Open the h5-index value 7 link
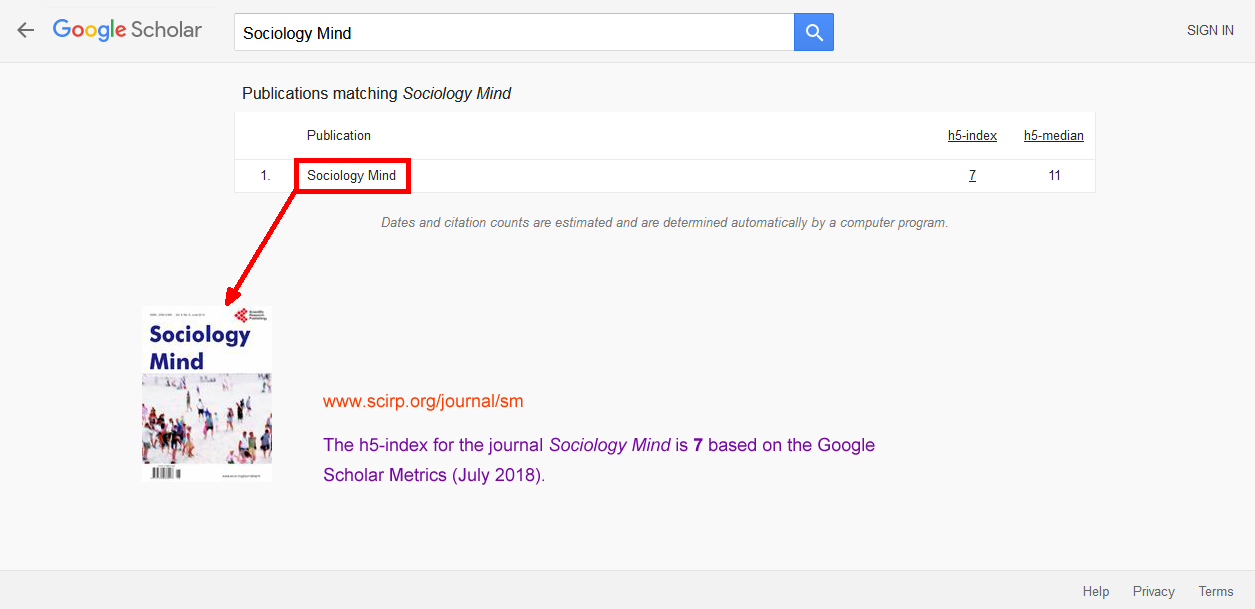The height and width of the screenshot is (609, 1255). [972, 176]
